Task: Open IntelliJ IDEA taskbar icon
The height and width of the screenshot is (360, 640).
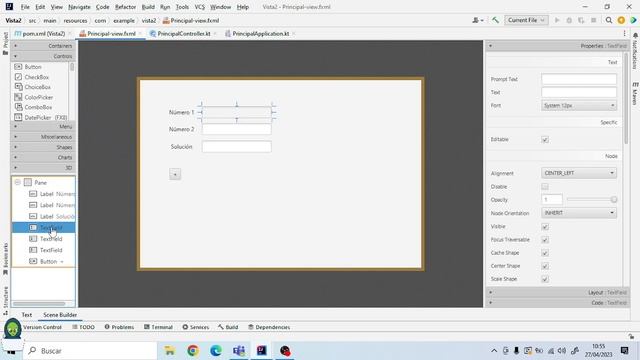Action: (x=262, y=351)
